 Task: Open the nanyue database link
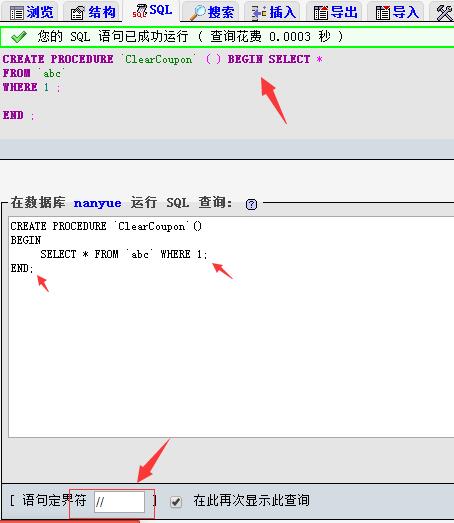[97, 203]
